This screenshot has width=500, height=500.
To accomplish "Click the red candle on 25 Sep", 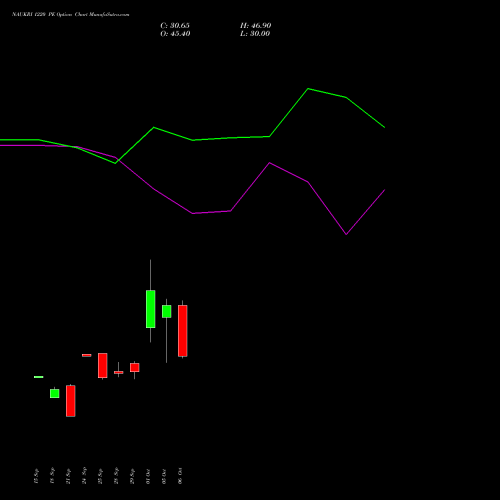I will click(x=103, y=365).
